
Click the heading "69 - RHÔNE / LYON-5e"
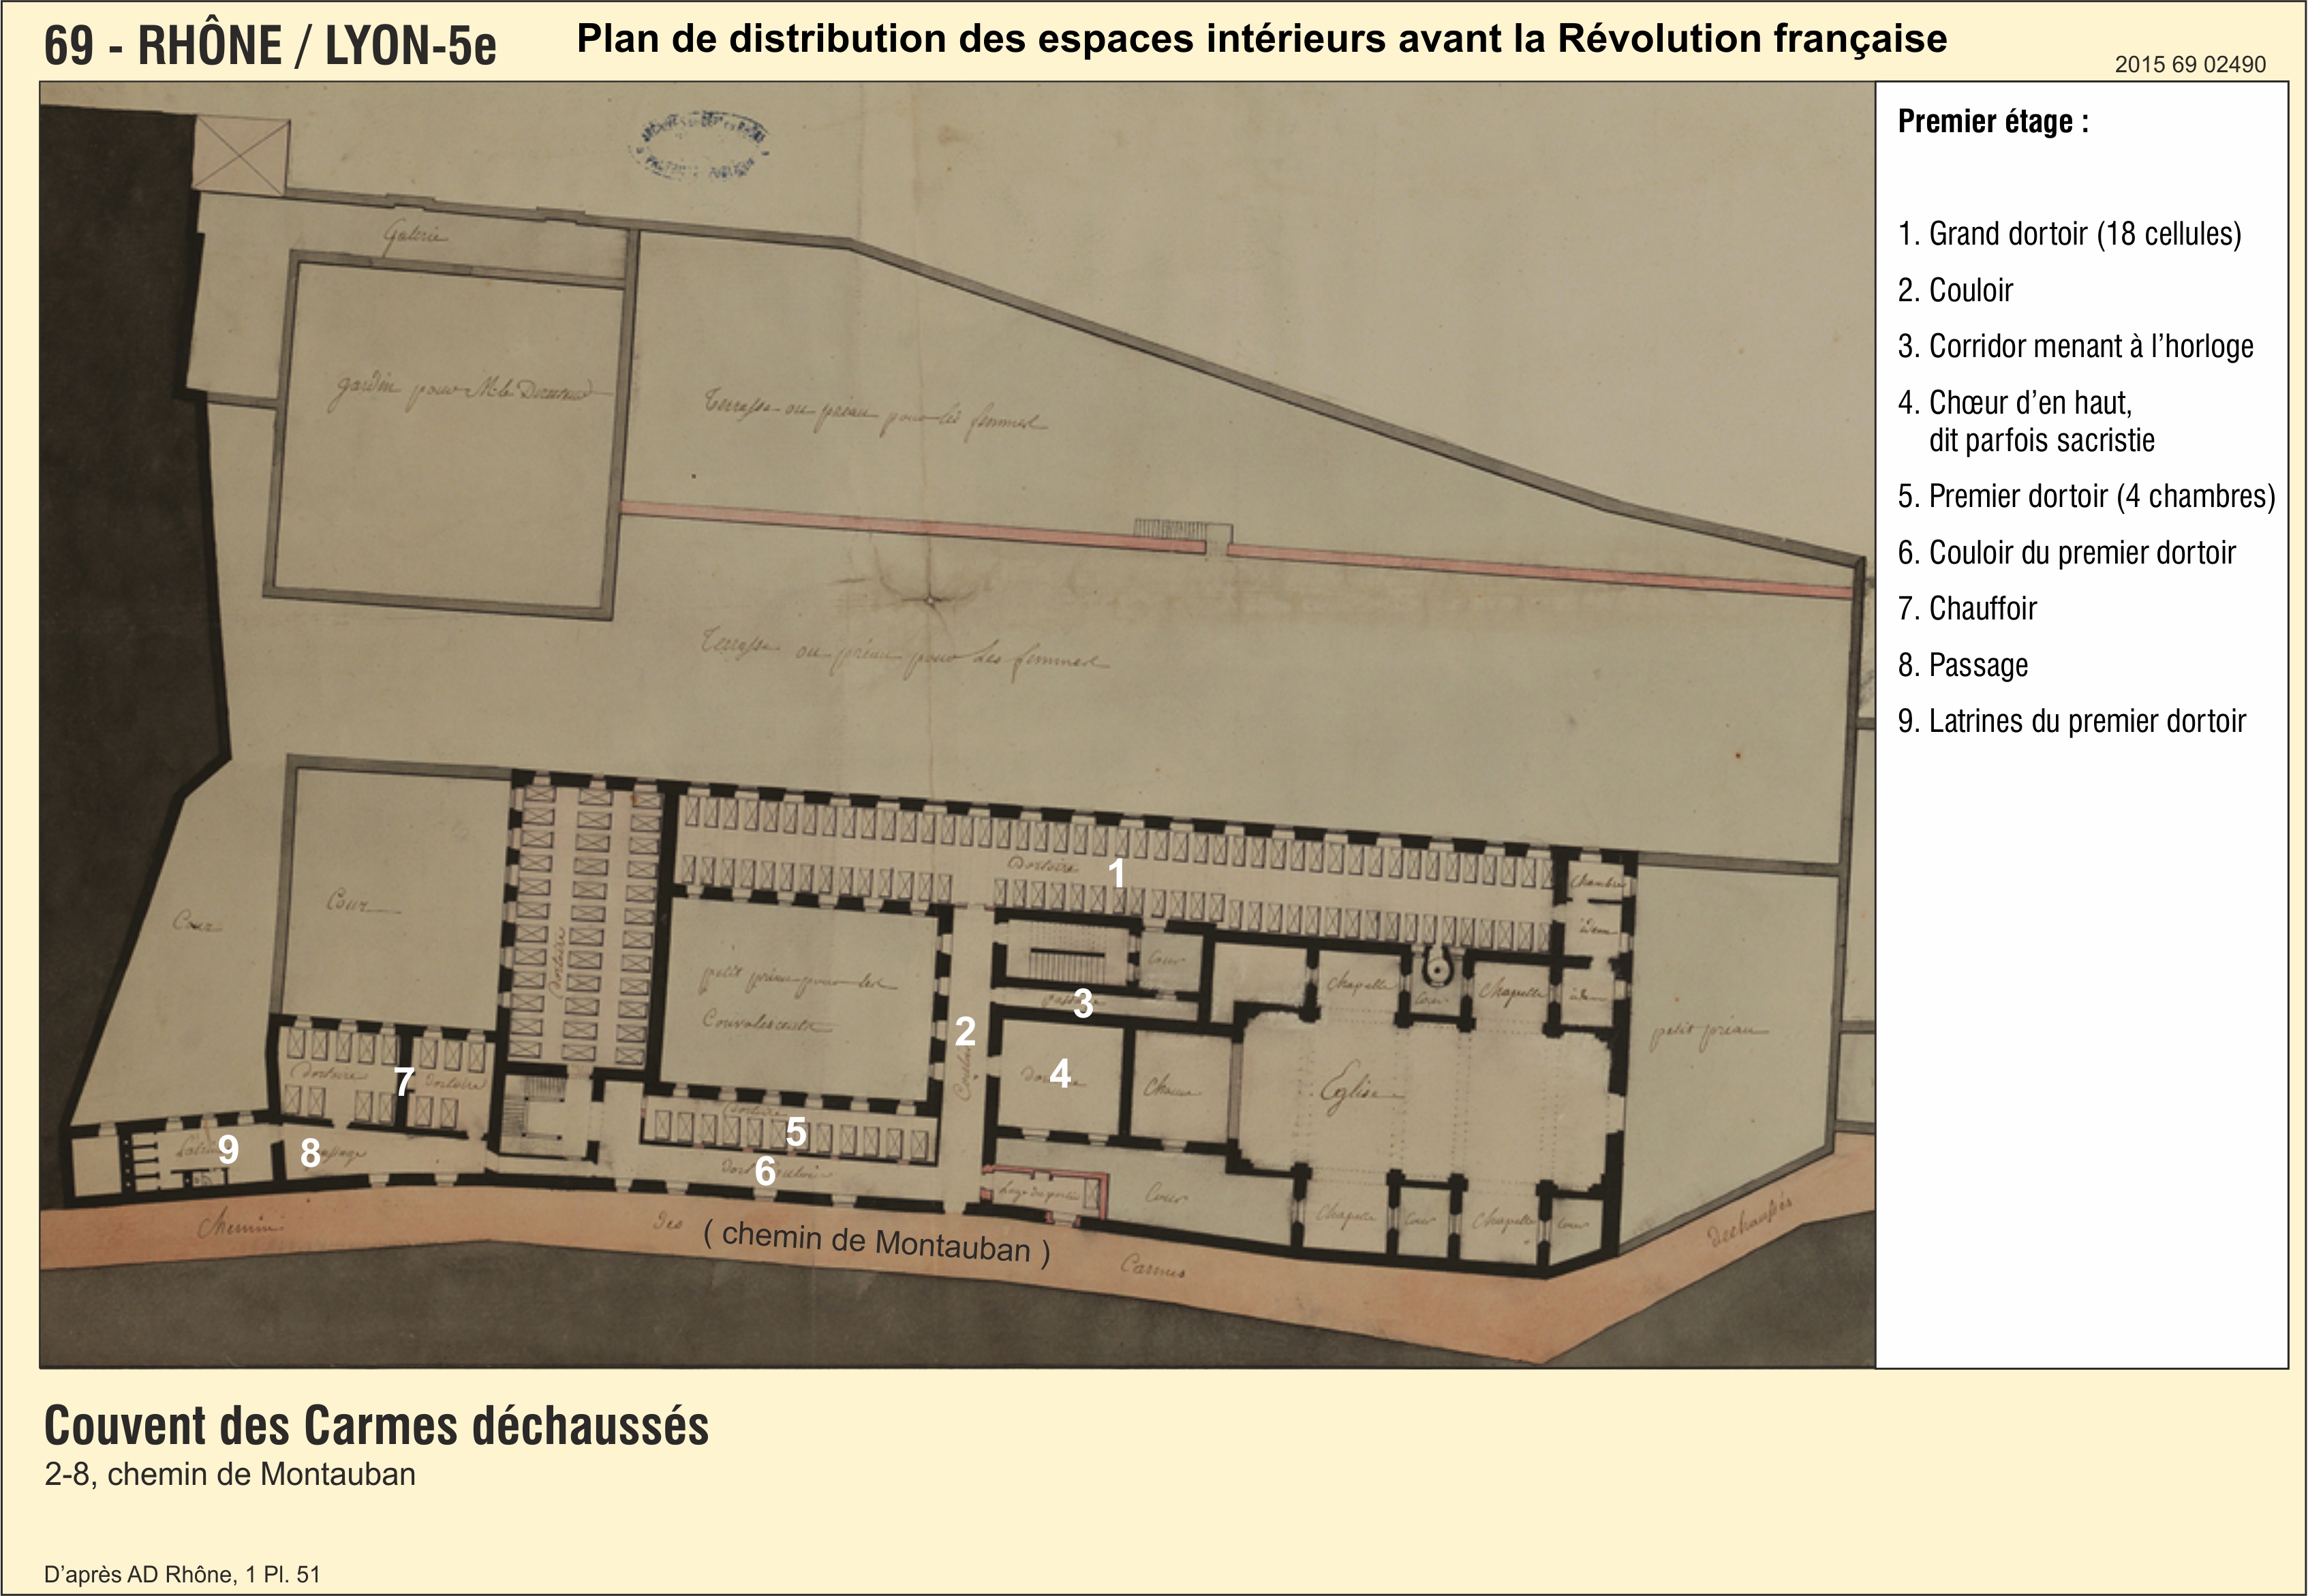pyautogui.click(x=270, y=46)
